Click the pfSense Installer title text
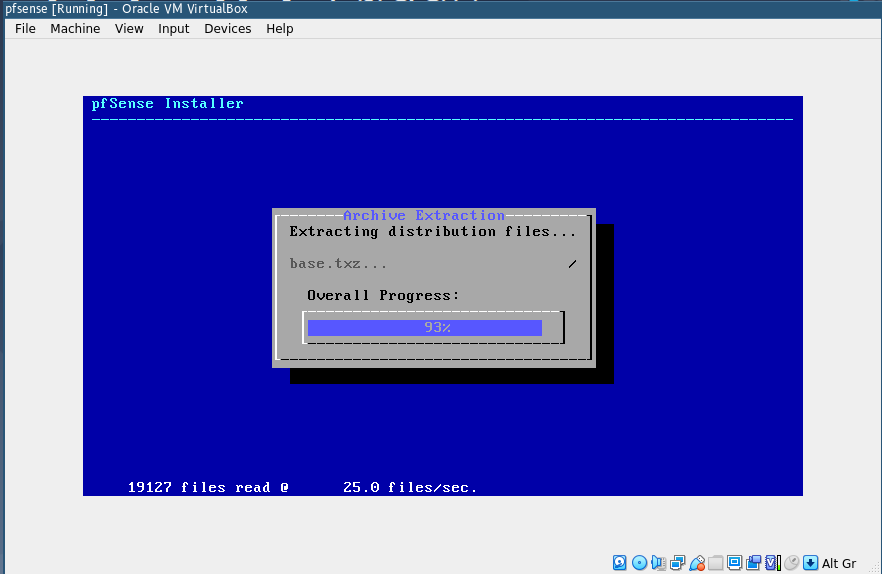 tap(167, 104)
